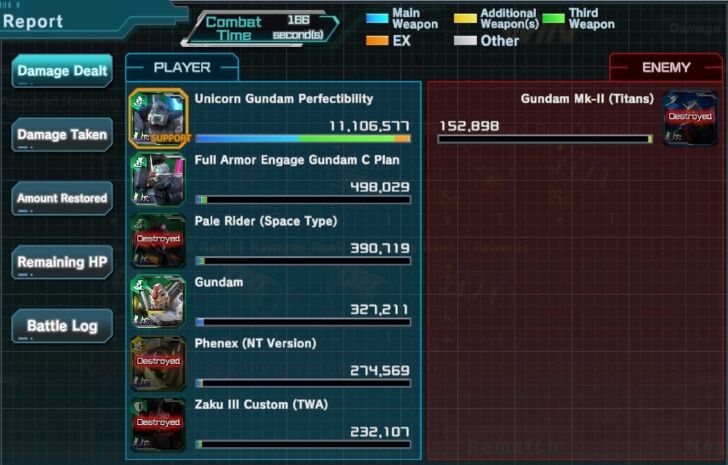This screenshot has width=728, height=465.
Task: Select the Gundam unit portrait
Action: 158,302
